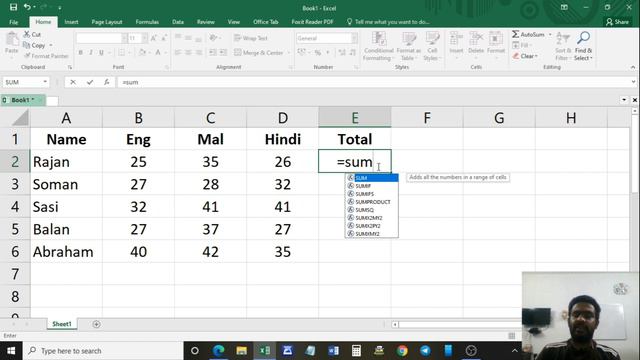This screenshot has width=640, height=360.
Task: Open Insert Function fx dialog
Action: click(107, 82)
